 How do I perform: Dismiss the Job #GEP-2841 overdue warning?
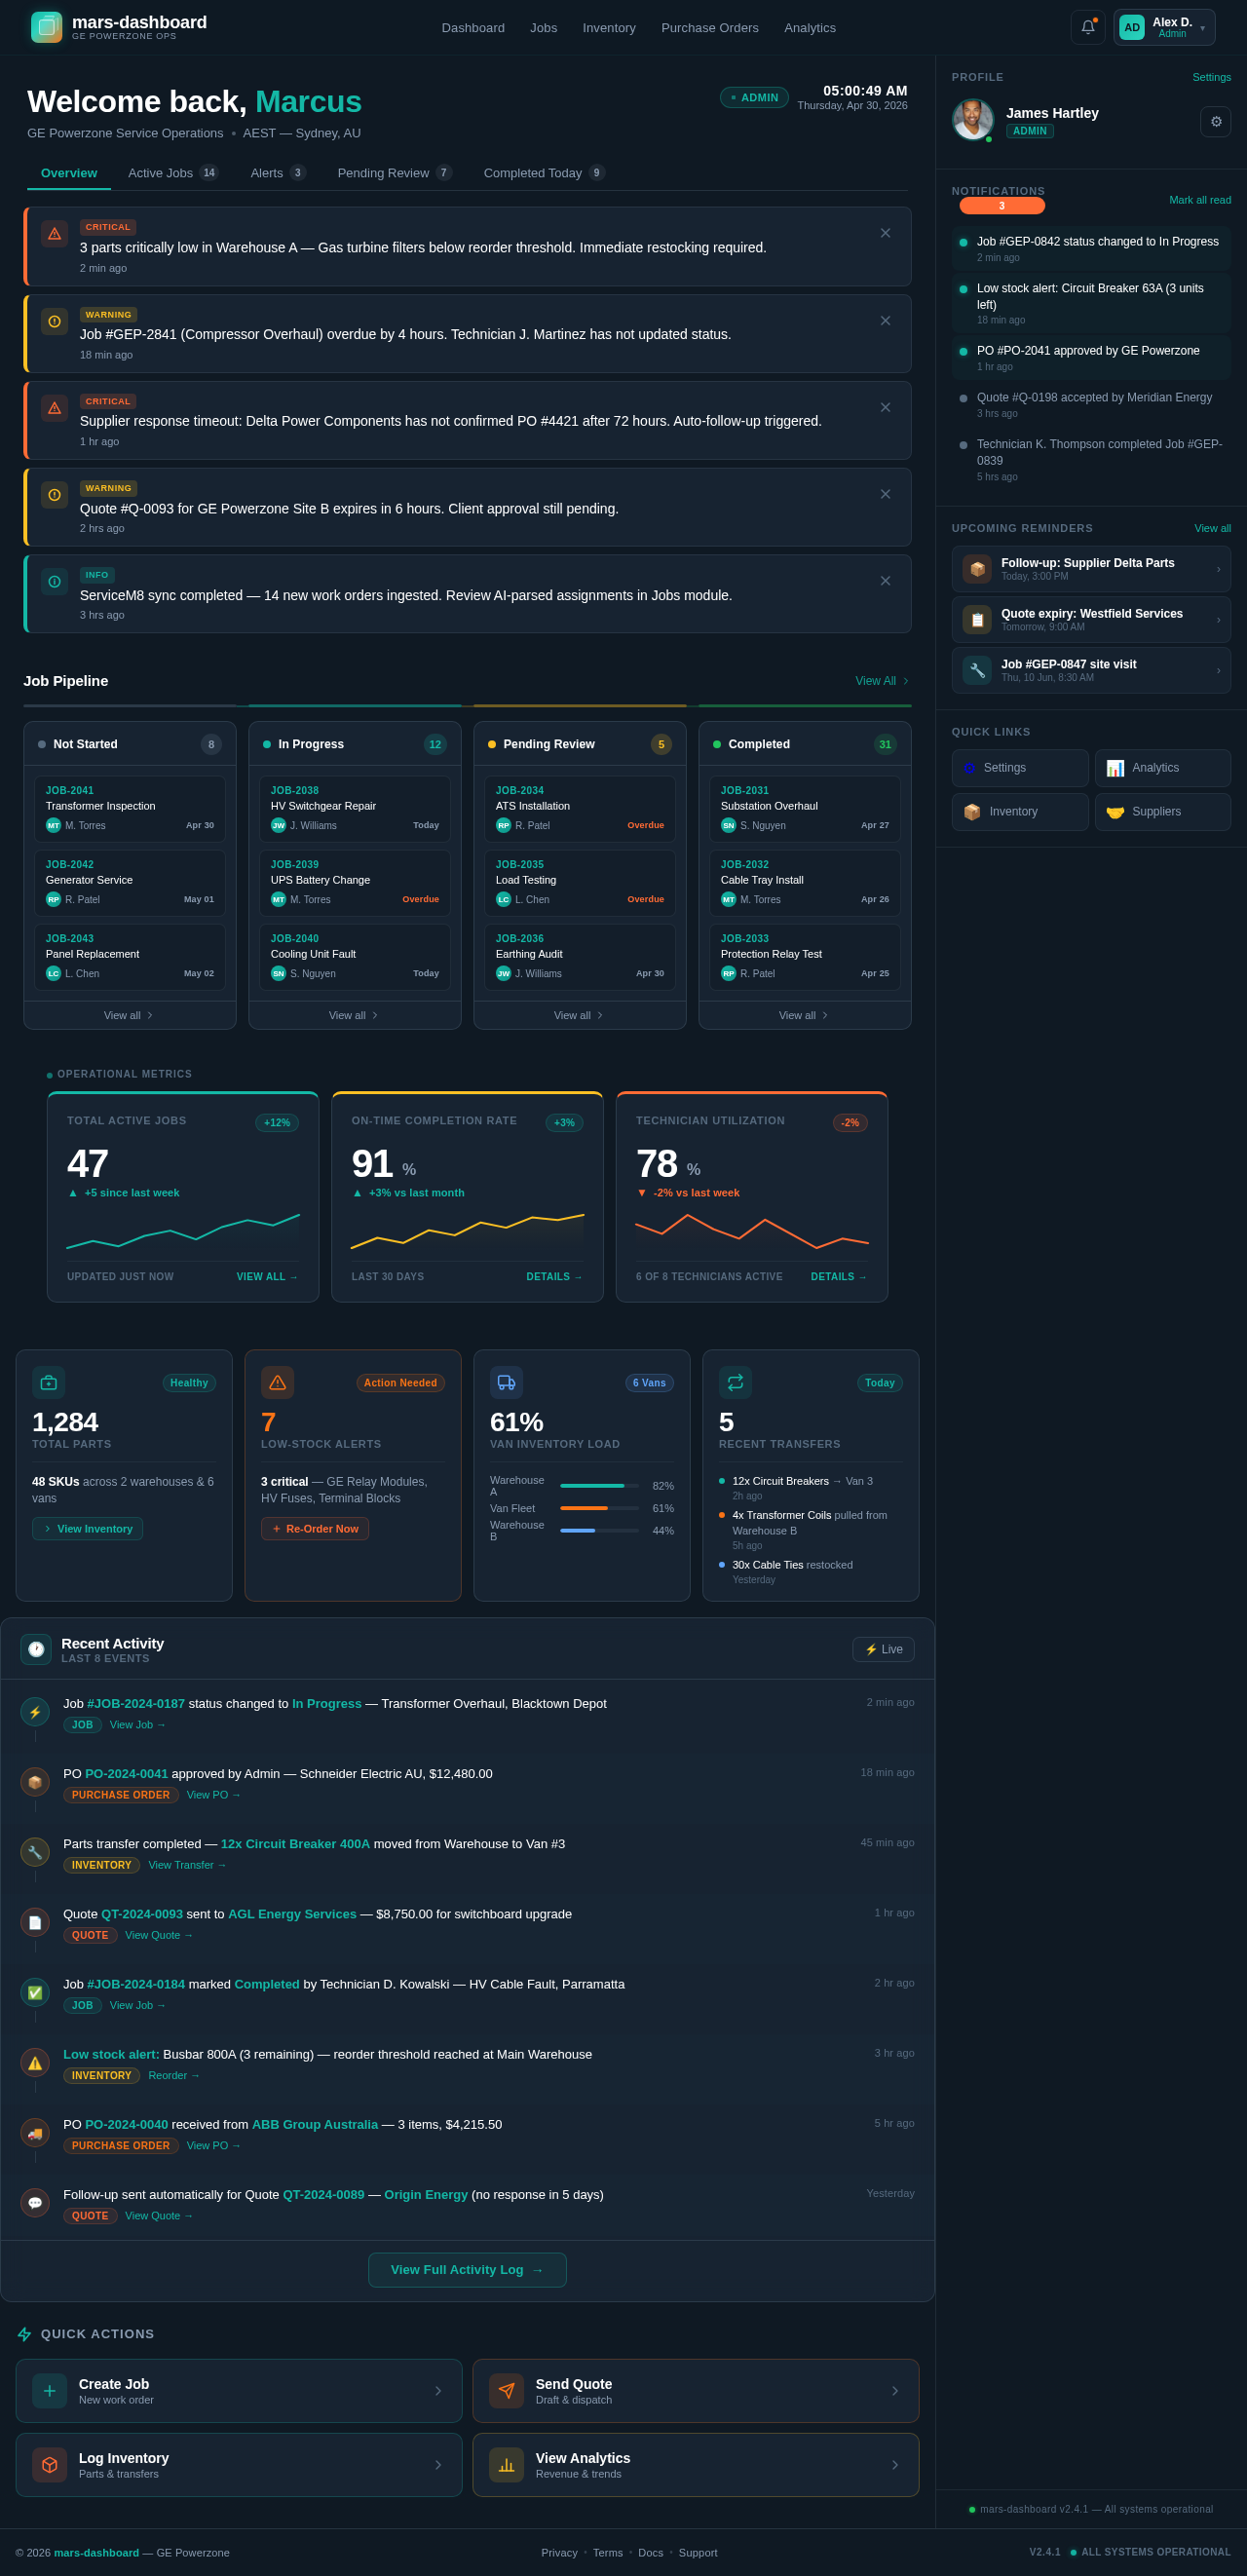(885, 321)
